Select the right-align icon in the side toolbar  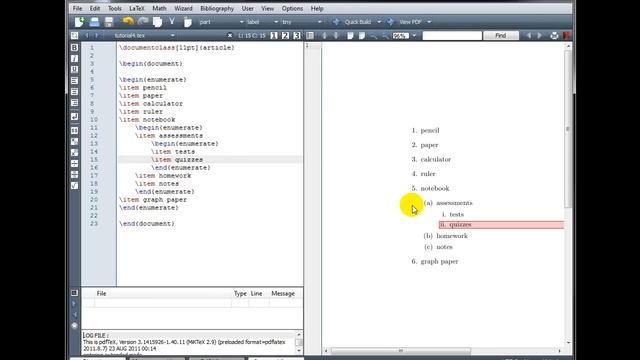[74, 103]
